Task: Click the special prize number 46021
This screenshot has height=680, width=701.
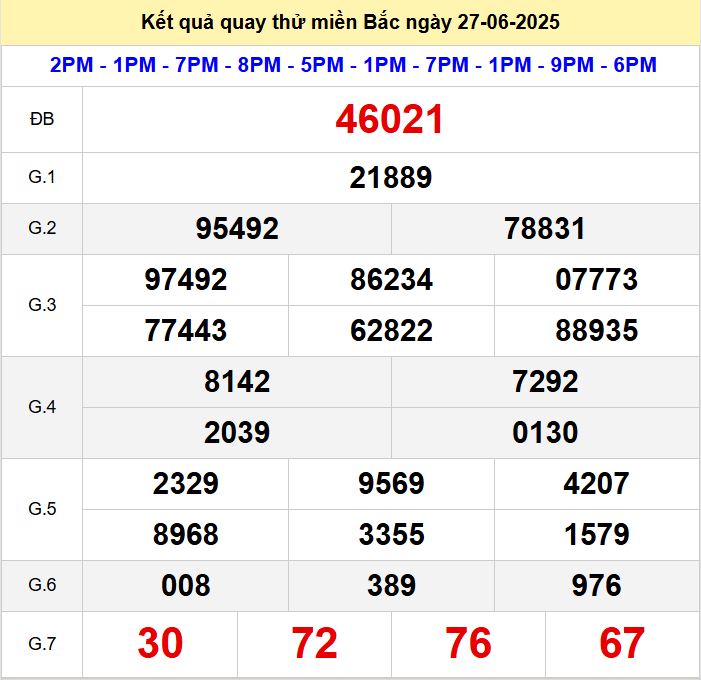Action: (389, 119)
